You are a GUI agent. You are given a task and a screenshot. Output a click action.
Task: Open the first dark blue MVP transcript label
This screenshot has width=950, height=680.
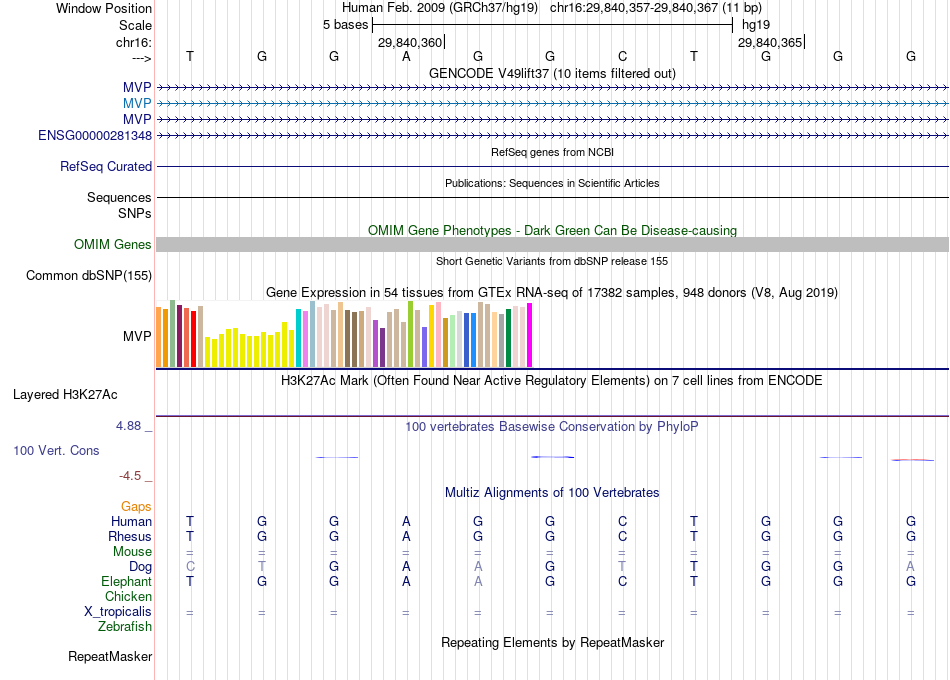[x=137, y=87]
